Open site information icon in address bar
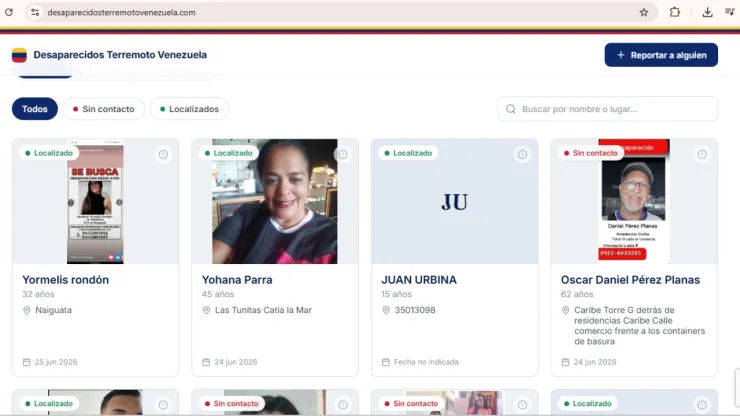Image resolution: width=740 pixels, height=416 pixels. pos(35,12)
